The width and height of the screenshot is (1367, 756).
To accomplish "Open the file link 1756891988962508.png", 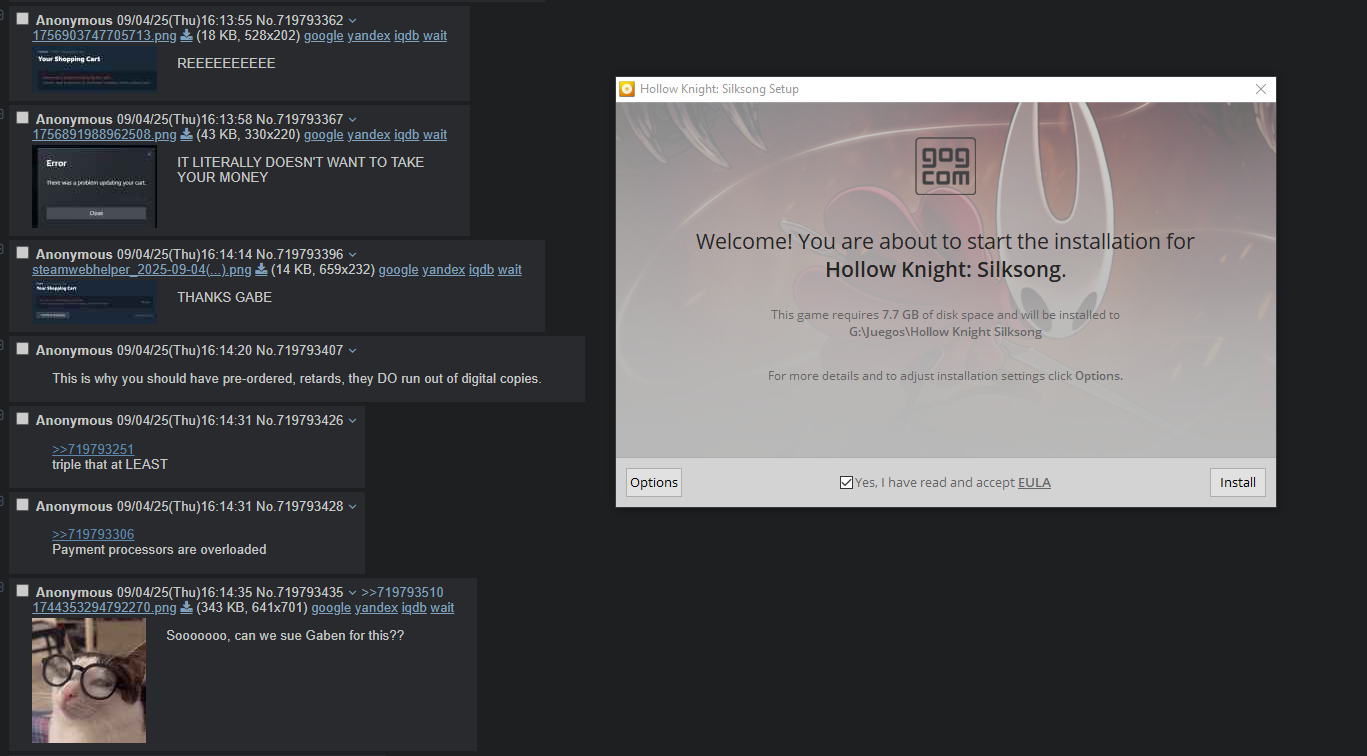I will pos(104,135).
